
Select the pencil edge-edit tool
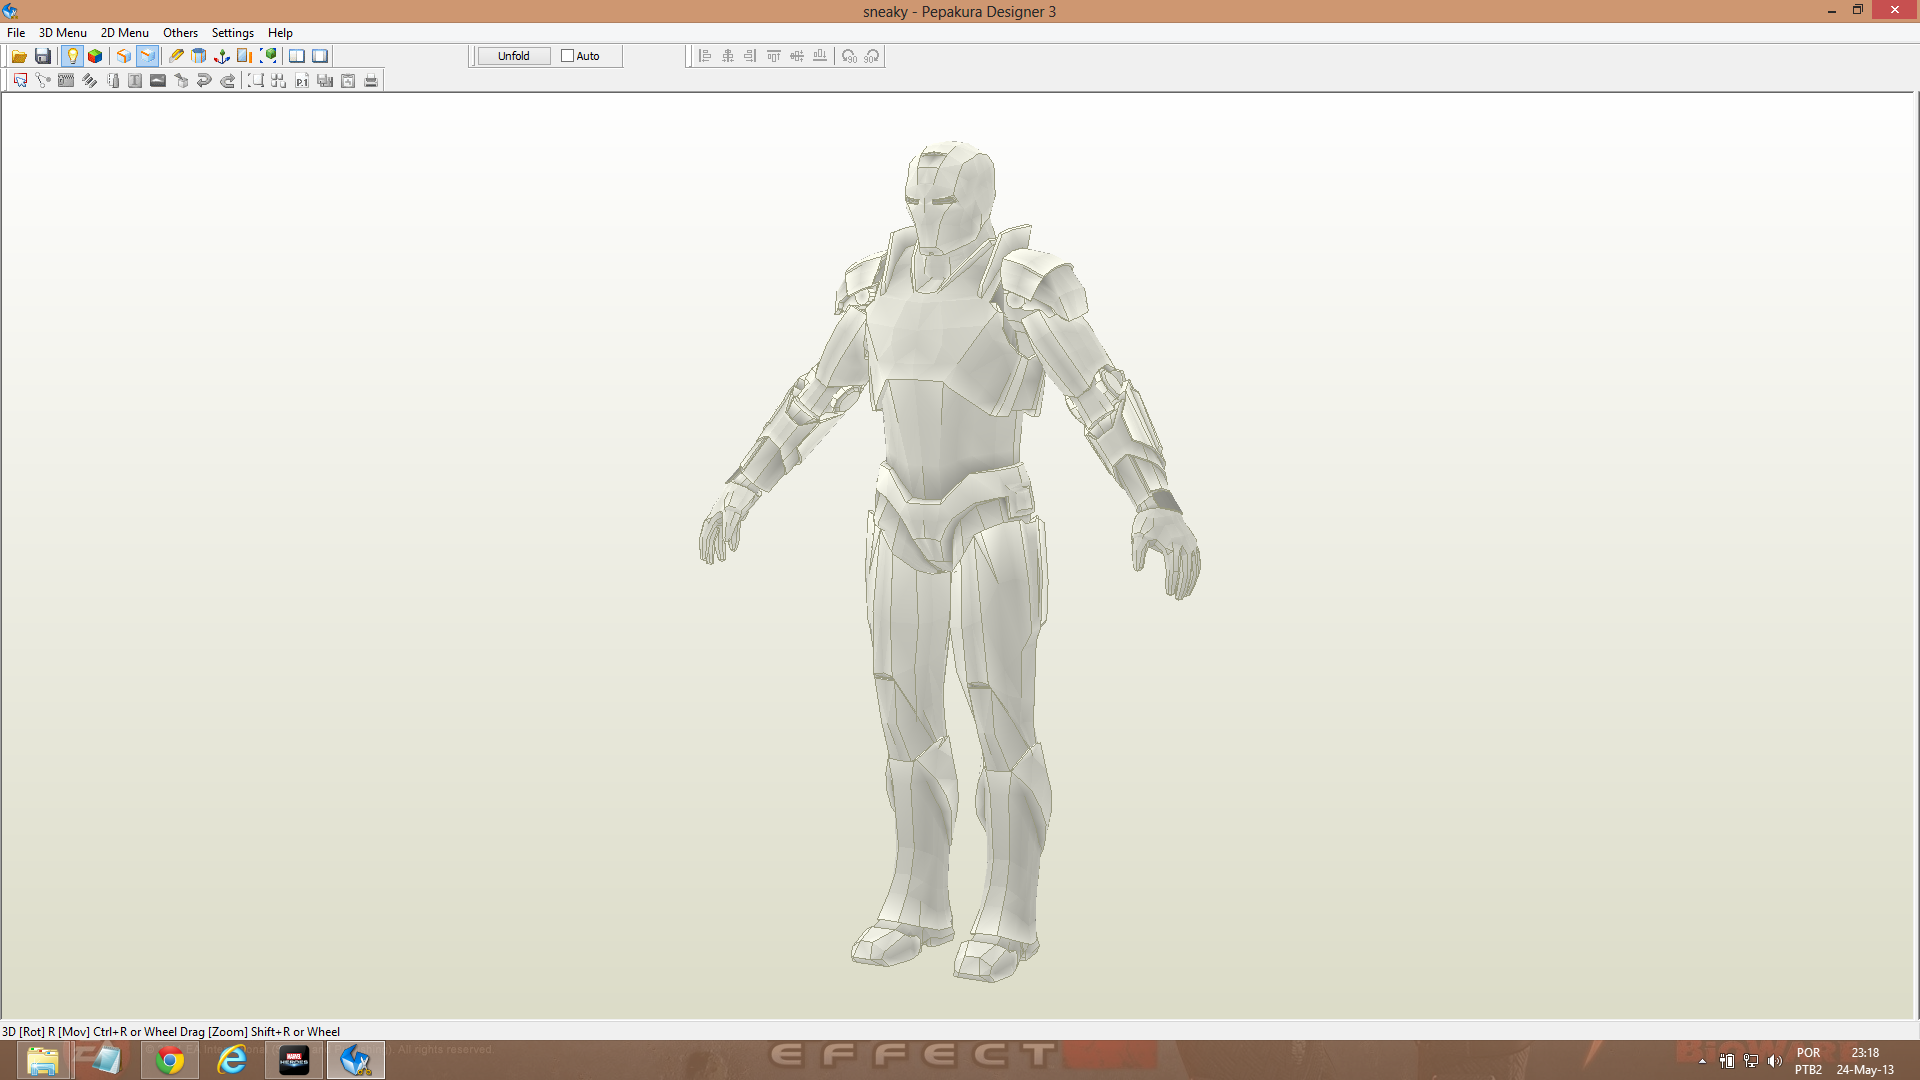click(176, 56)
